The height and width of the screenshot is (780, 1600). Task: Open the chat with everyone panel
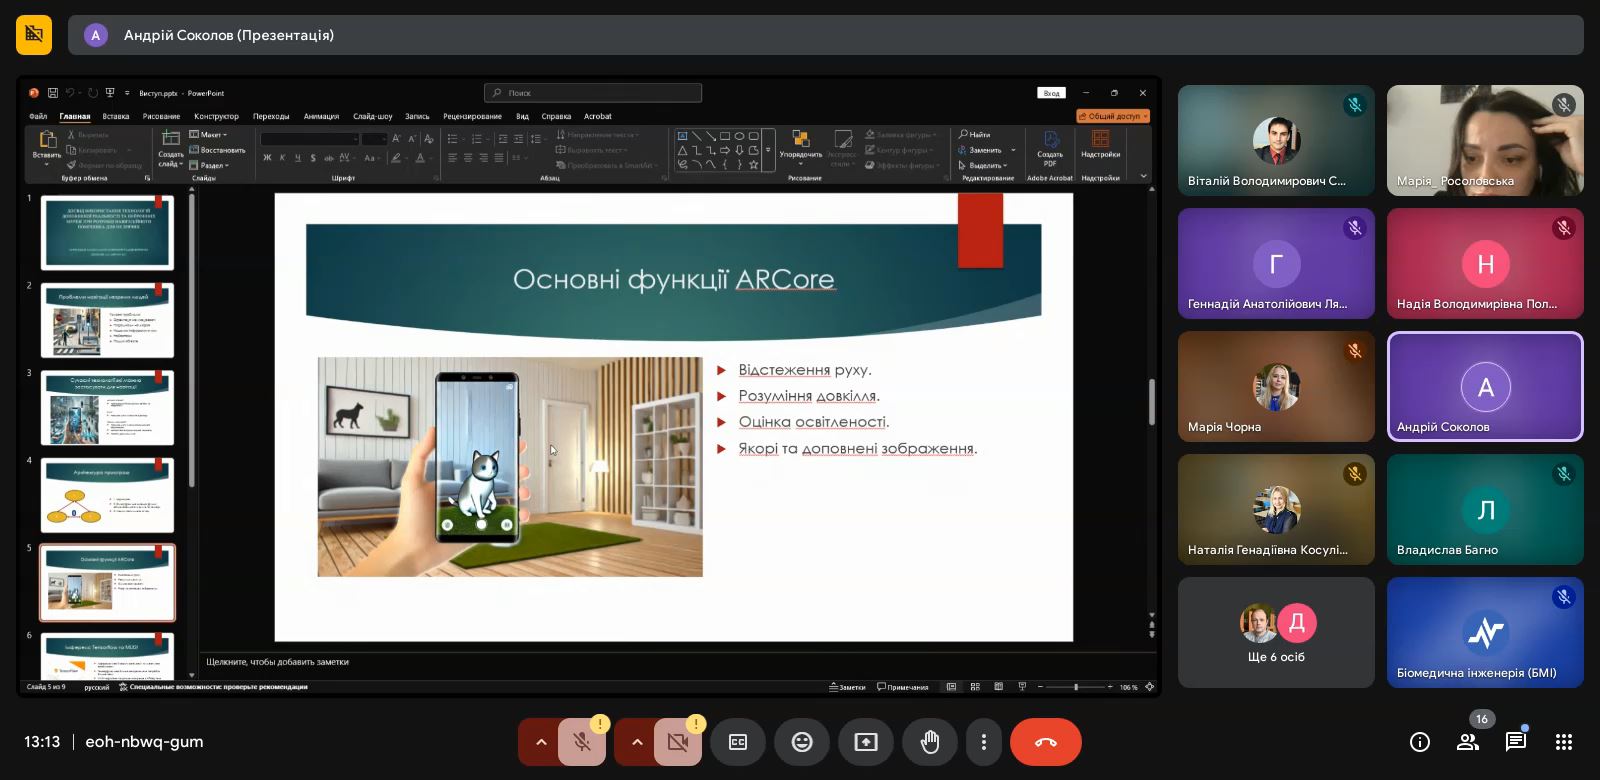click(x=1515, y=742)
